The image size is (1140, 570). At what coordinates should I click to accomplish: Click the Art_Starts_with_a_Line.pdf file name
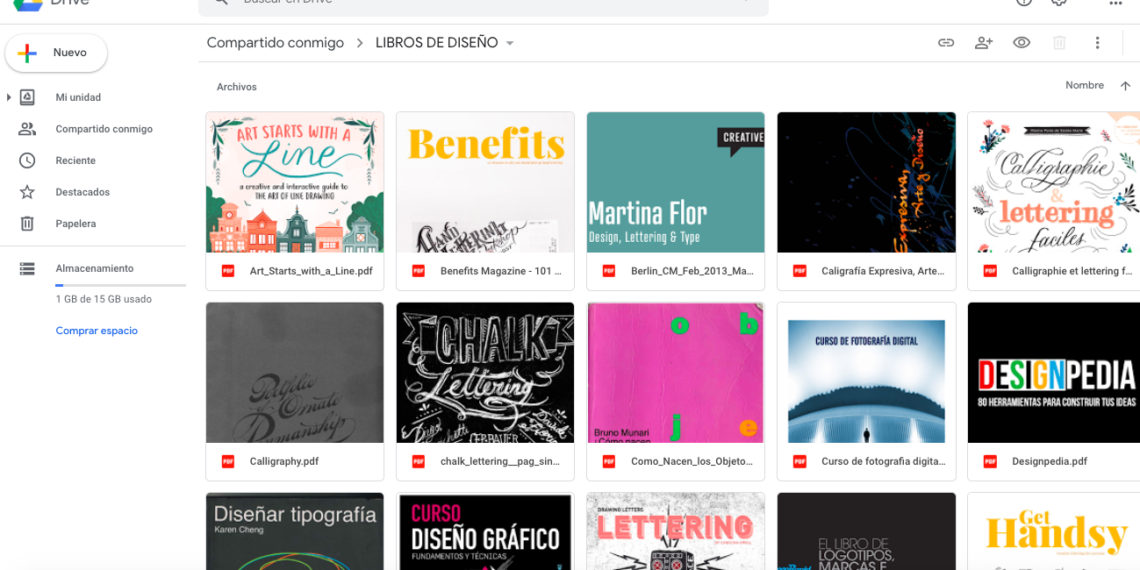click(311, 271)
